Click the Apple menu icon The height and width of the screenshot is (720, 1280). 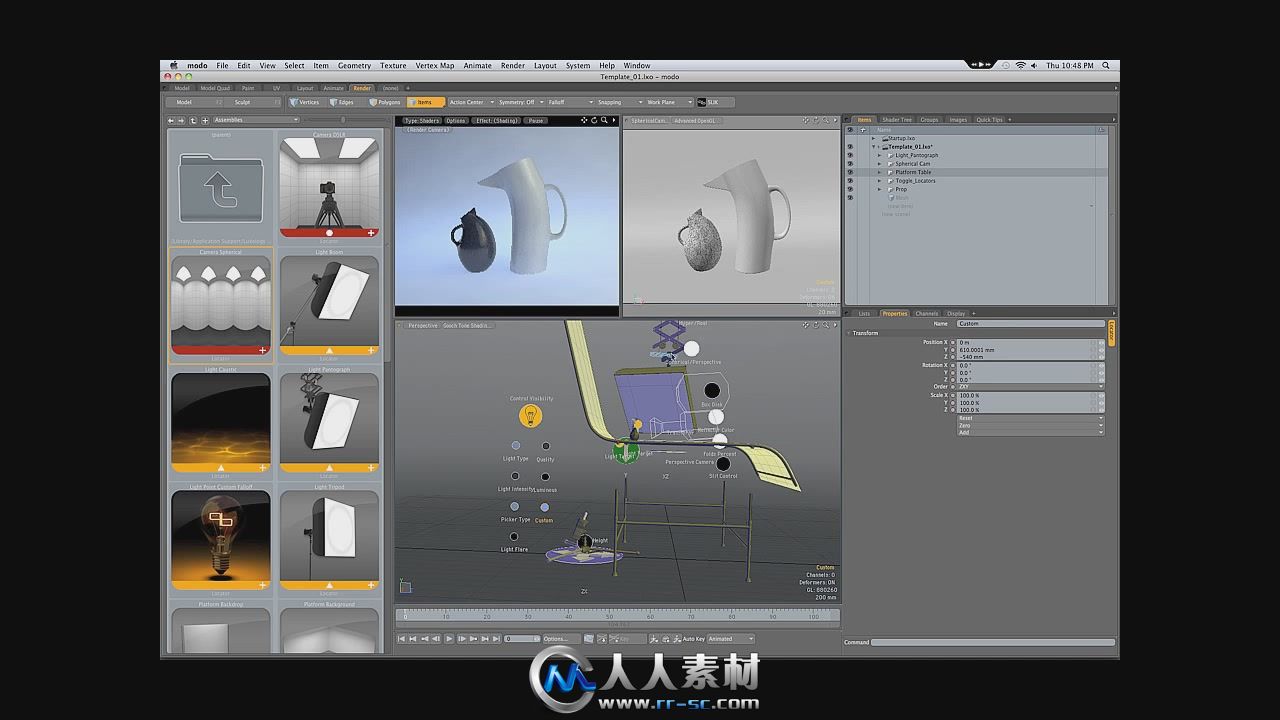click(173, 65)
